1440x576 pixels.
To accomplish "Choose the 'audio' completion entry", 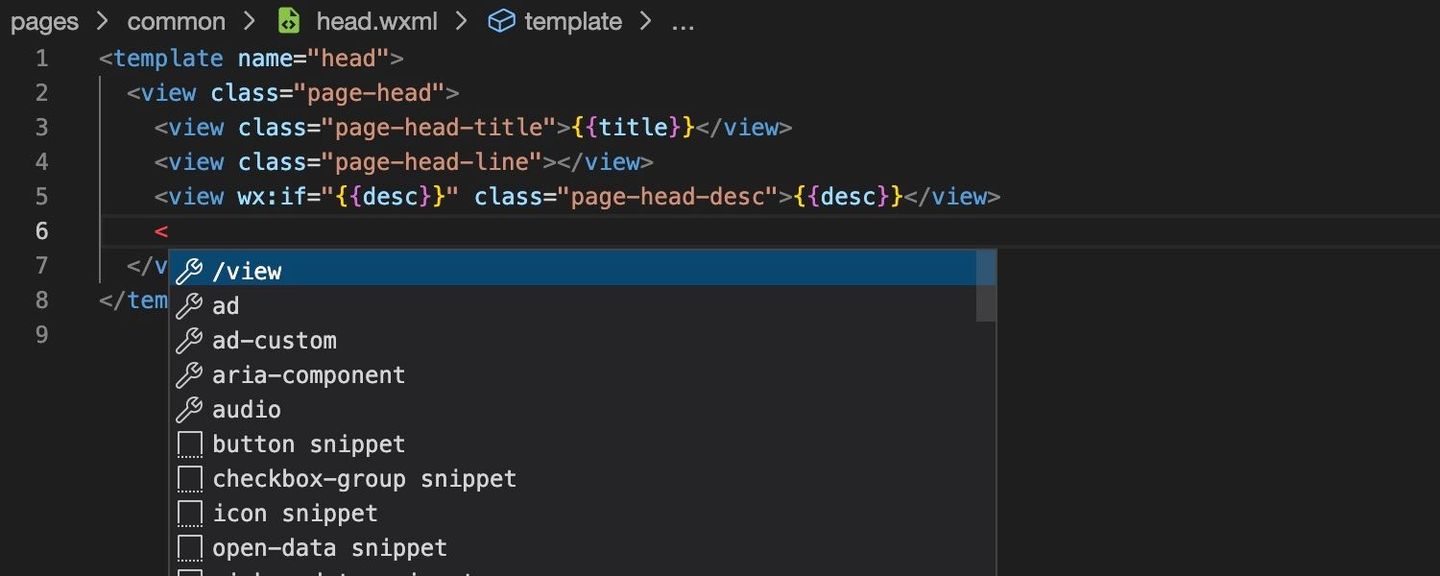I will click(573, 409).
